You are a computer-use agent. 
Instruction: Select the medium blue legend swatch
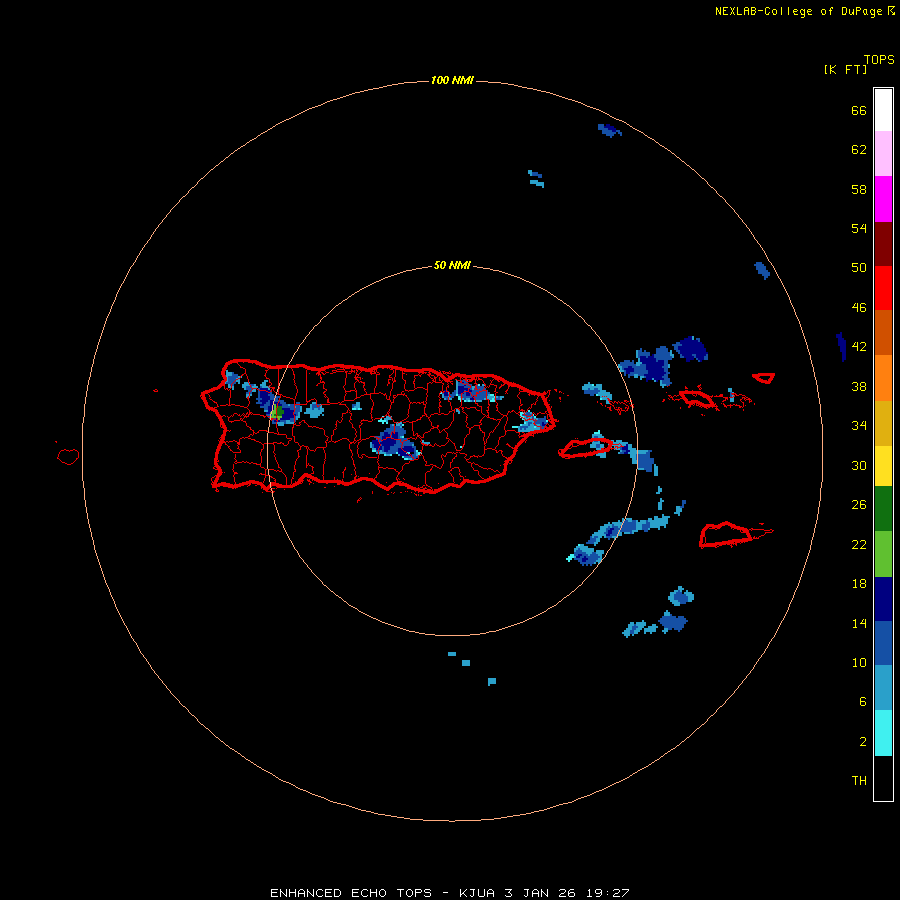[x=883, y=643]
